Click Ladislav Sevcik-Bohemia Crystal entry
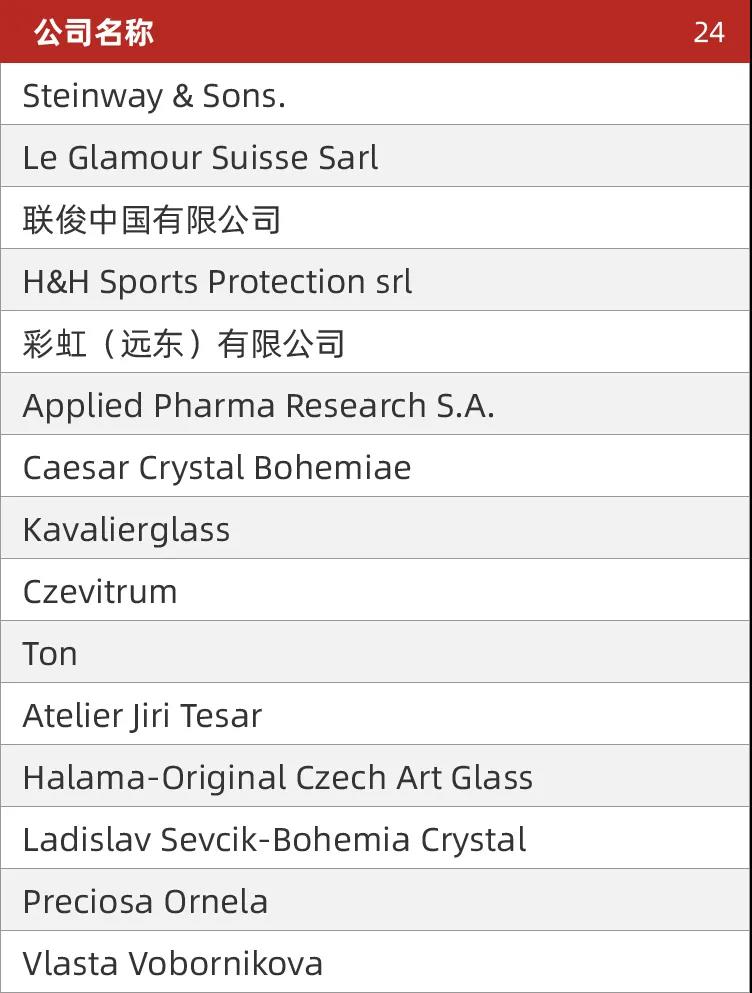 pyautogui.click(x=376, y=838)
